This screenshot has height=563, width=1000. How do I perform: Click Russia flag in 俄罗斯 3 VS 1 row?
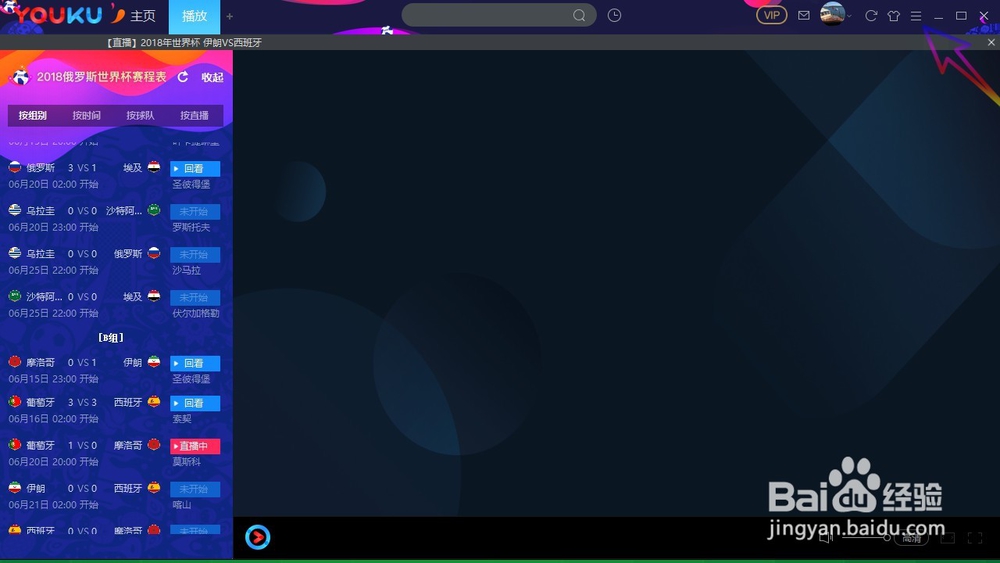[15, 167]
